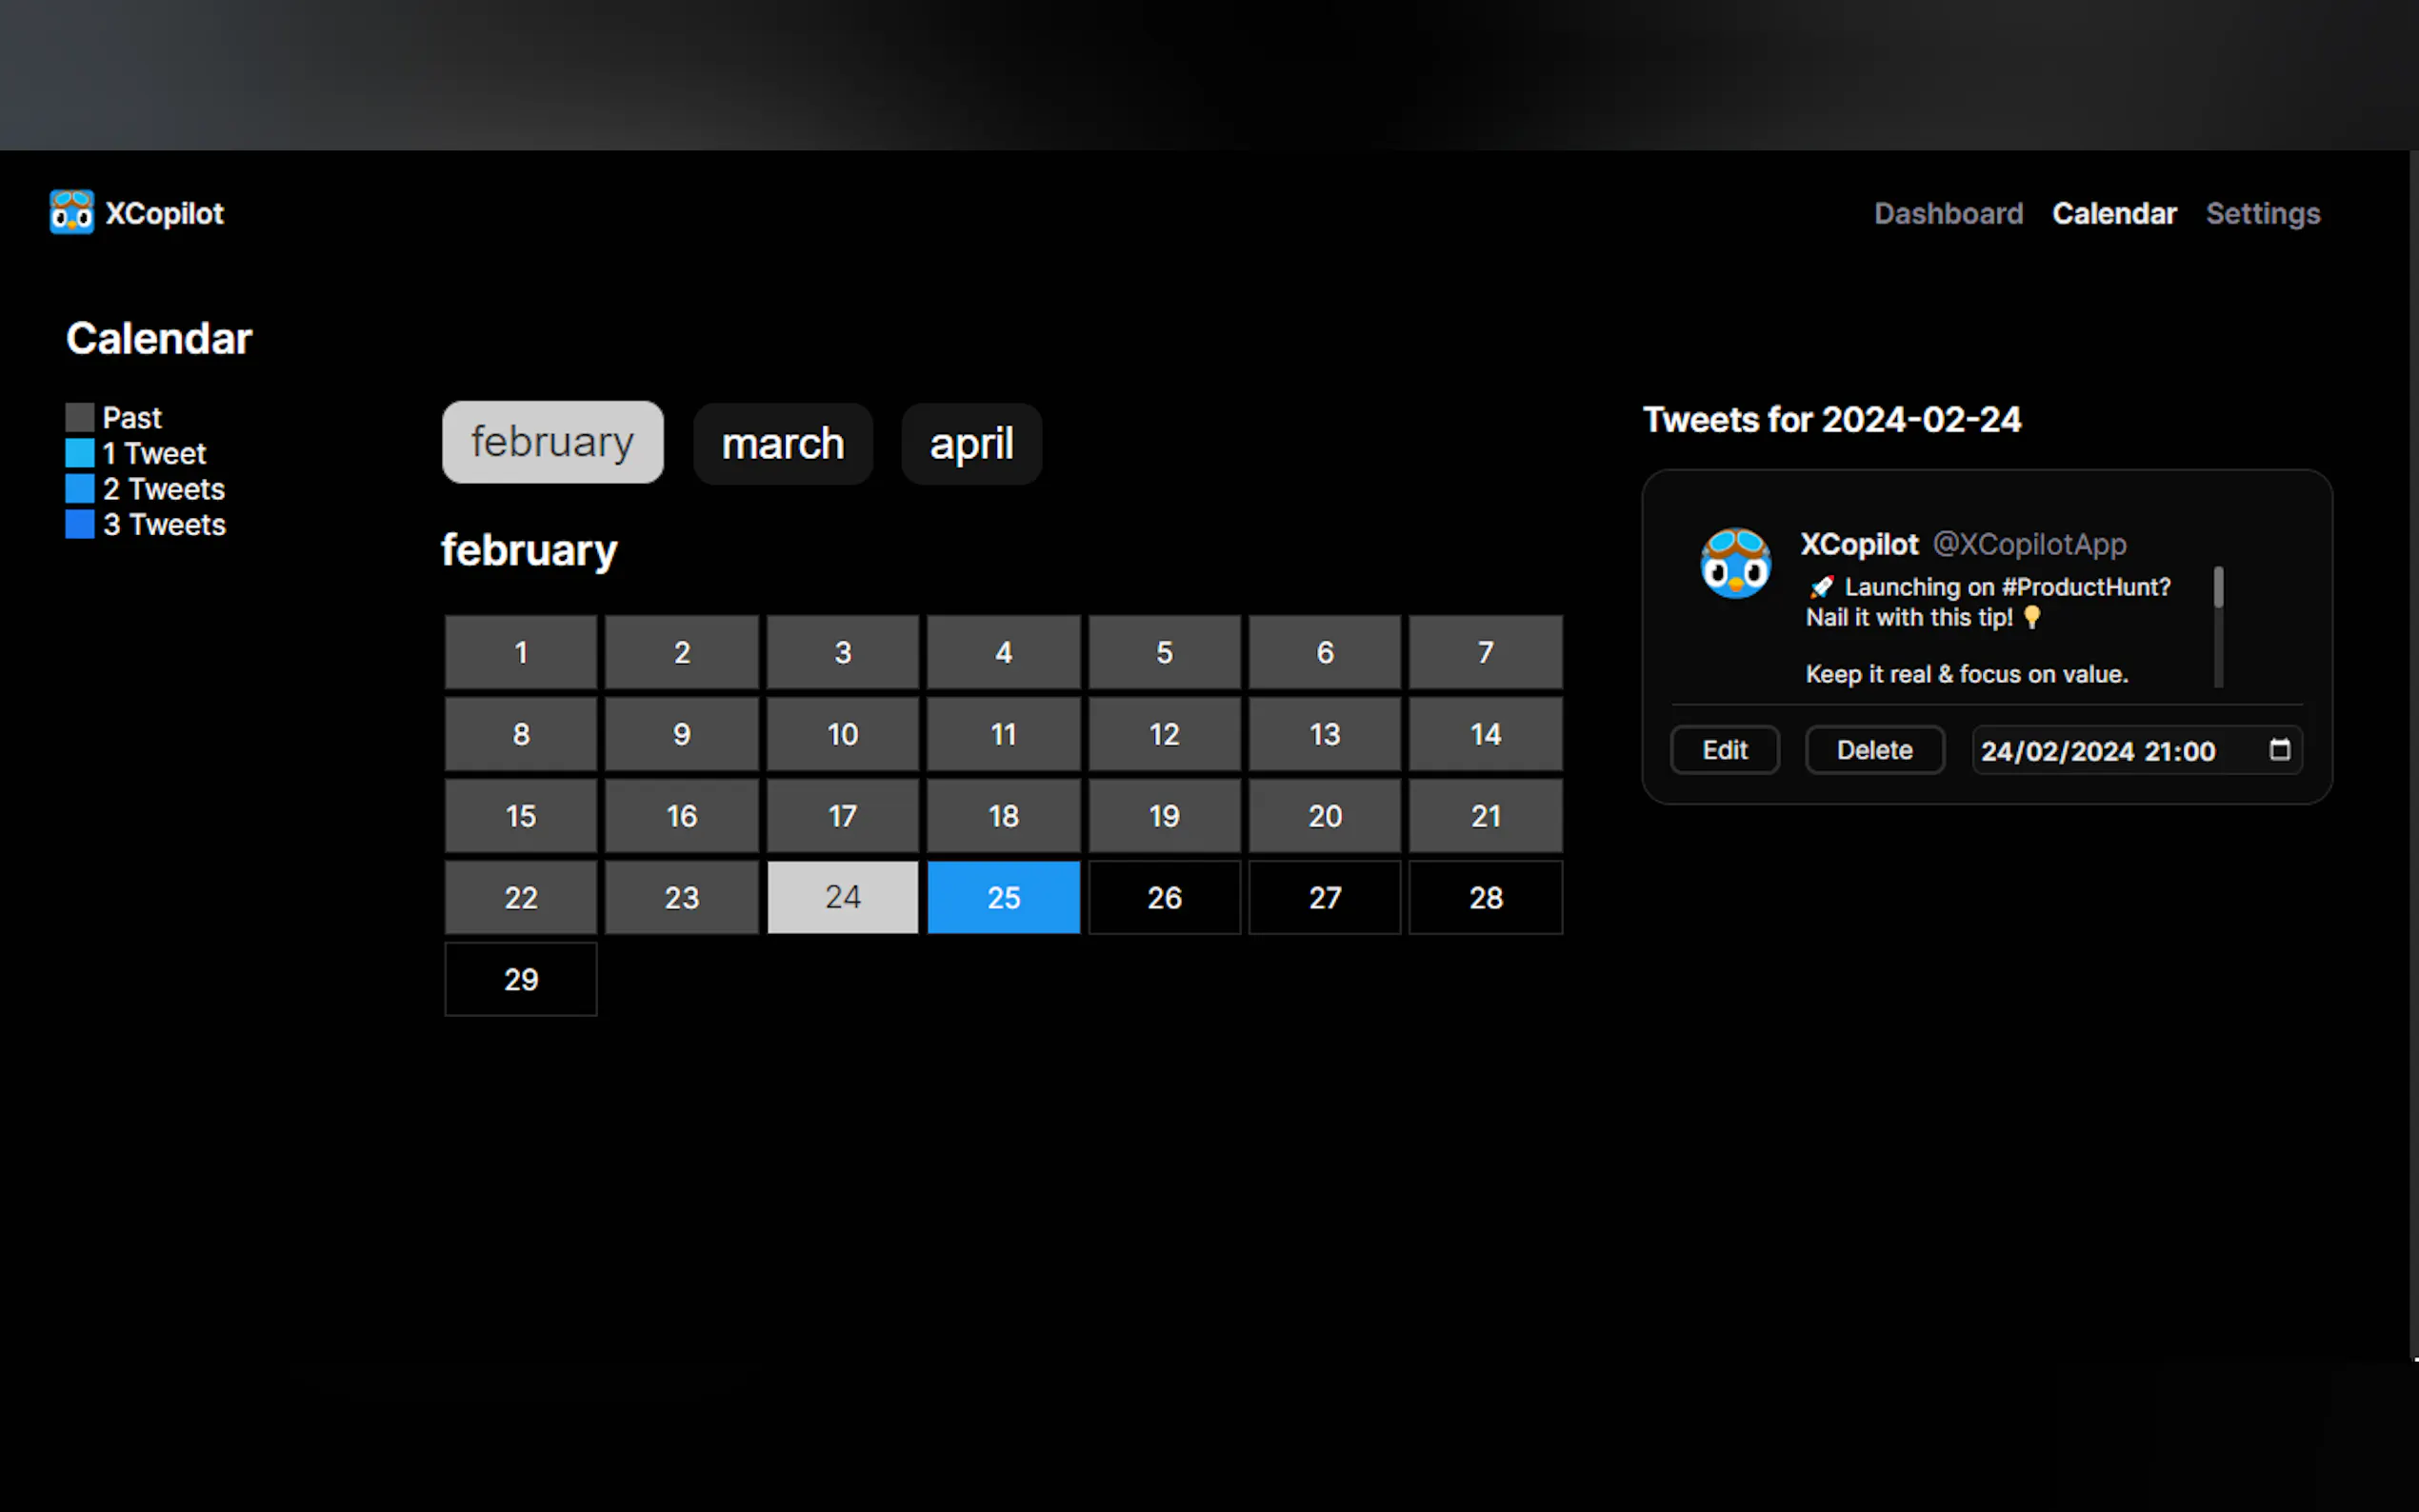Go to the Calendar nav link
The width and height of the screenshot is (2419, 1512).
click(x=2113, y=213)
